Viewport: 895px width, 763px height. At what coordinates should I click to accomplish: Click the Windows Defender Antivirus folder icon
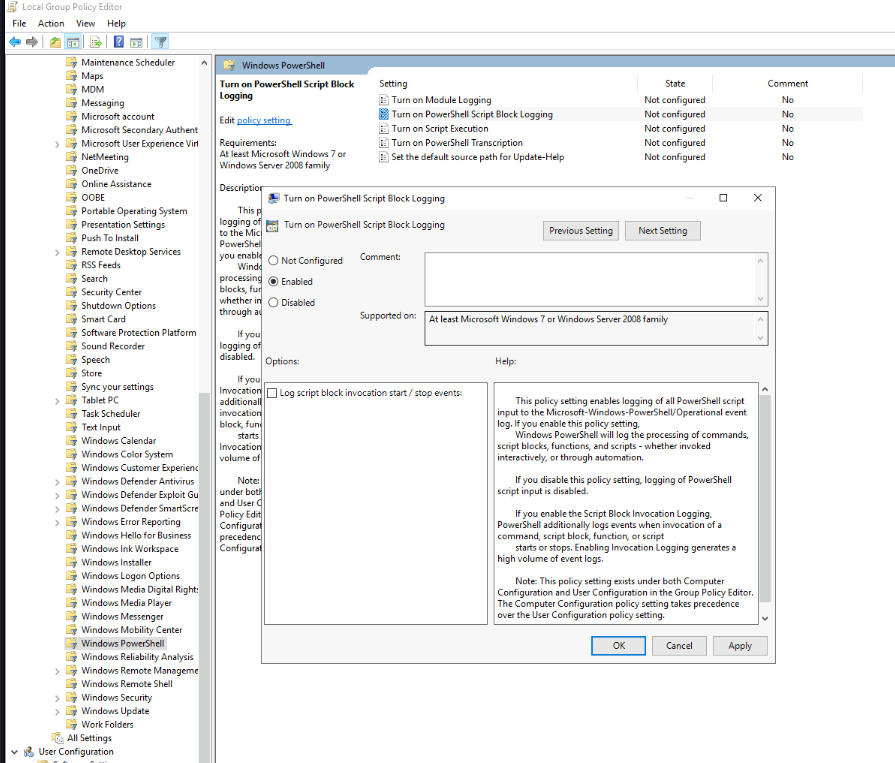pos(71,481)
